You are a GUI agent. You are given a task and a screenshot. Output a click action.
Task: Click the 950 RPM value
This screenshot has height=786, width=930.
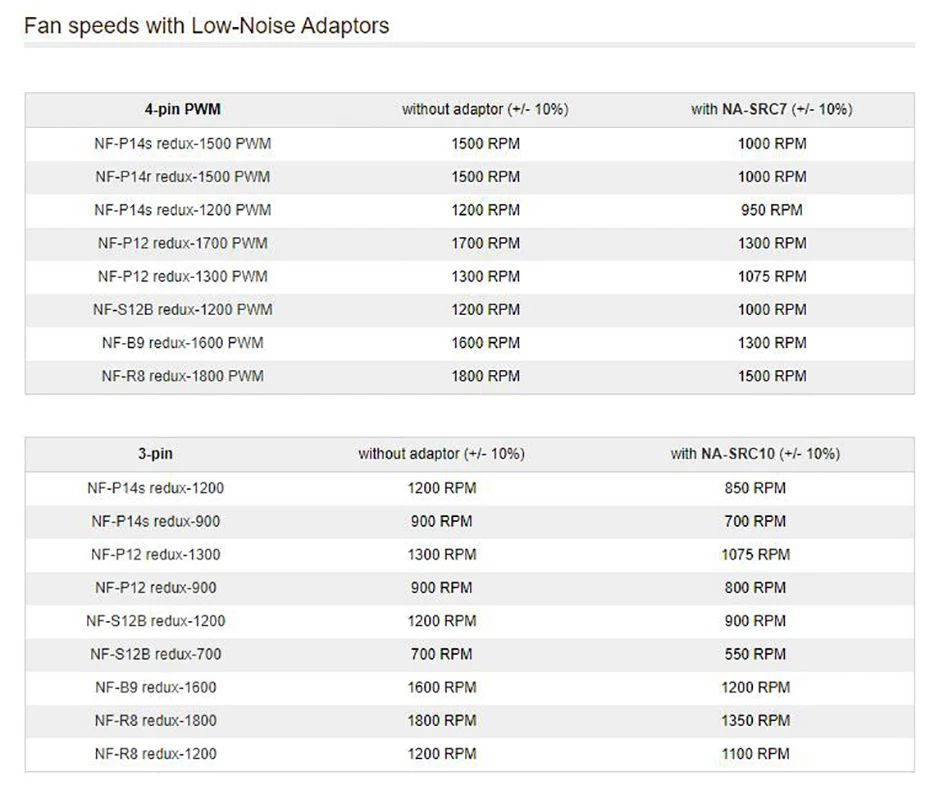(x=771, y=210)
